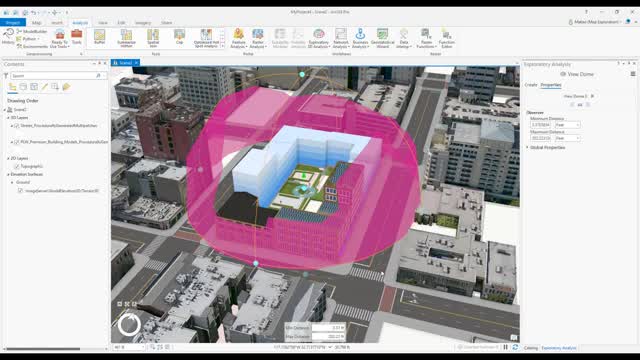This screenshot has height=360, width=640.
Task: Toggle PDX Premium Building Models layer
Action: [17, 142]
